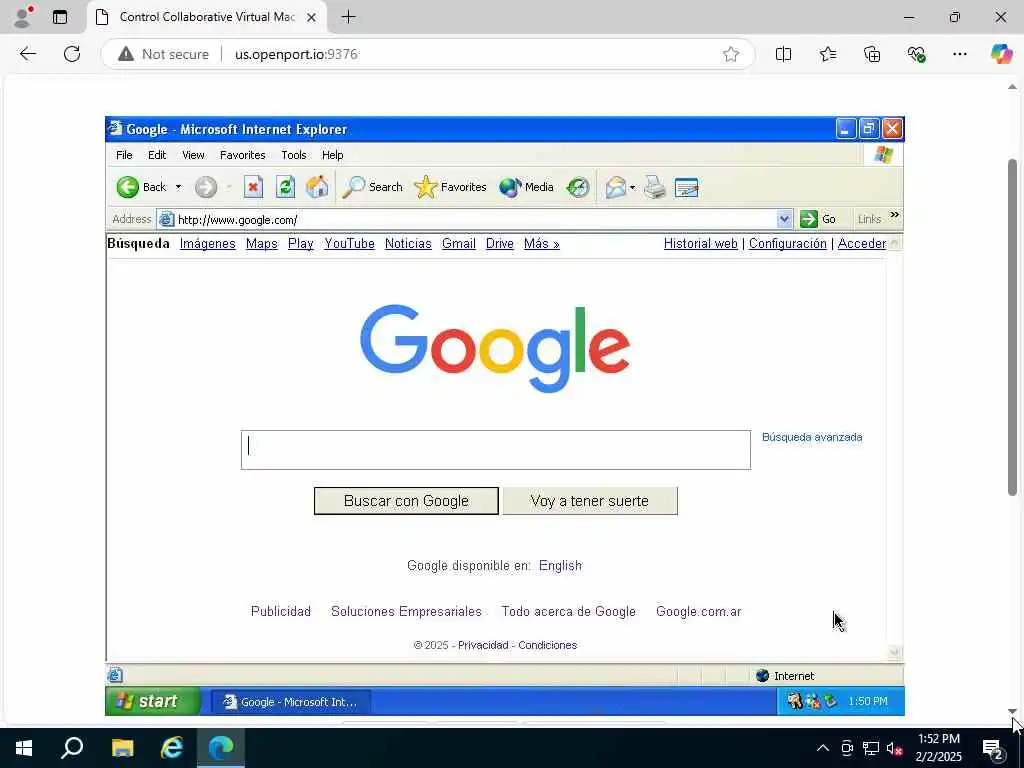
Task: Click the IE Refresh page icon
Action: 285,187
